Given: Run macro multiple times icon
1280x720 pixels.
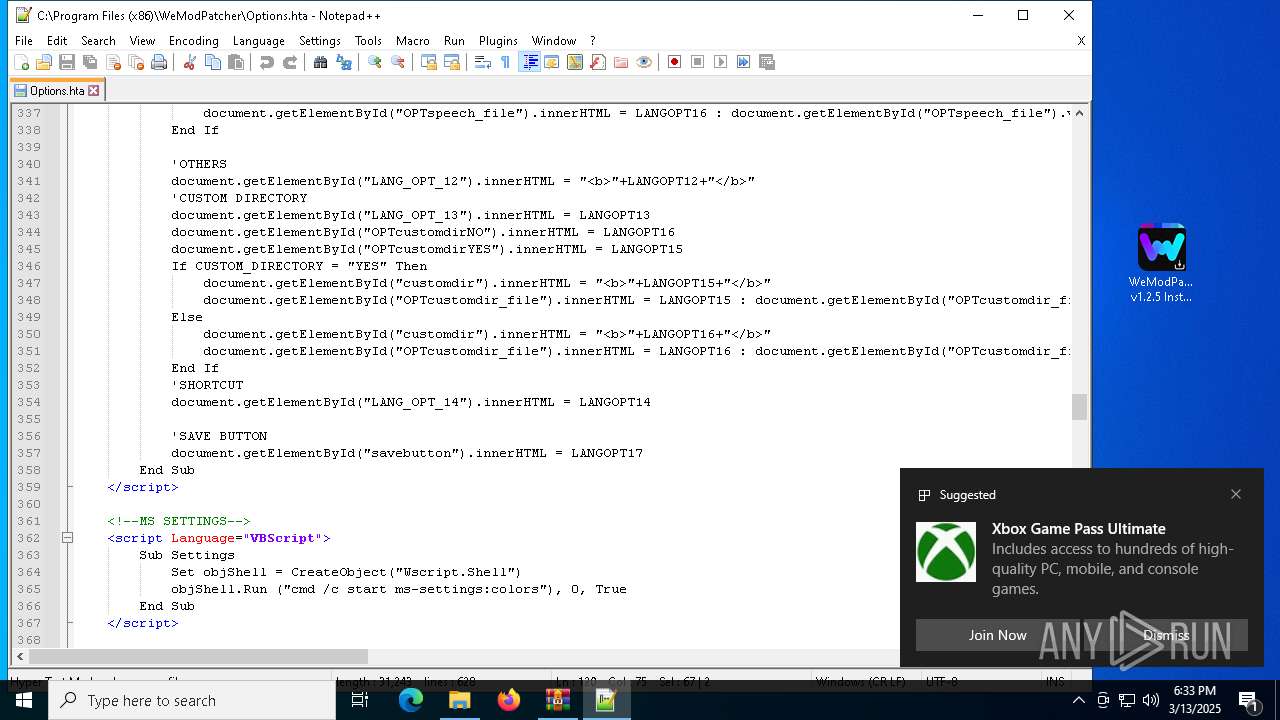Looking at the screenshot, I should click(744, 62).
